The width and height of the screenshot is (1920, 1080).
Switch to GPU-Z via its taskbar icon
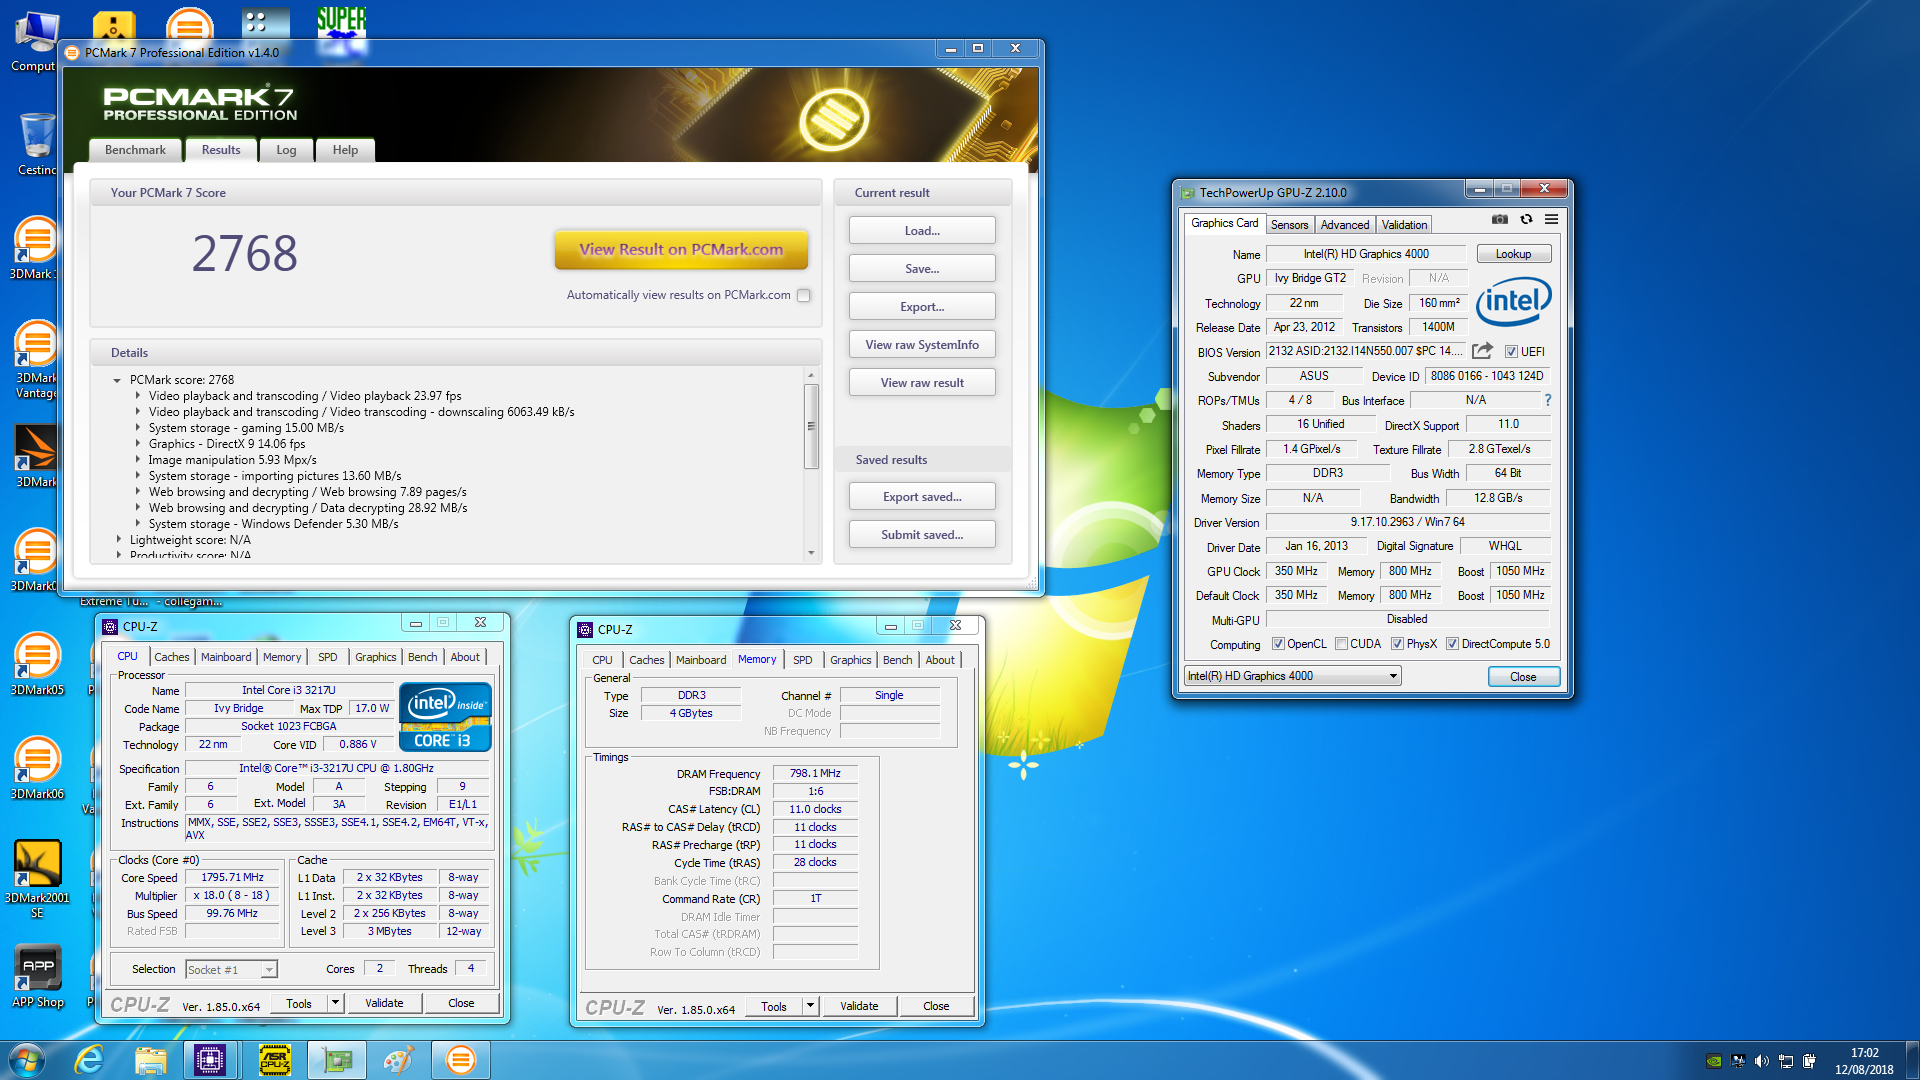336,1060
